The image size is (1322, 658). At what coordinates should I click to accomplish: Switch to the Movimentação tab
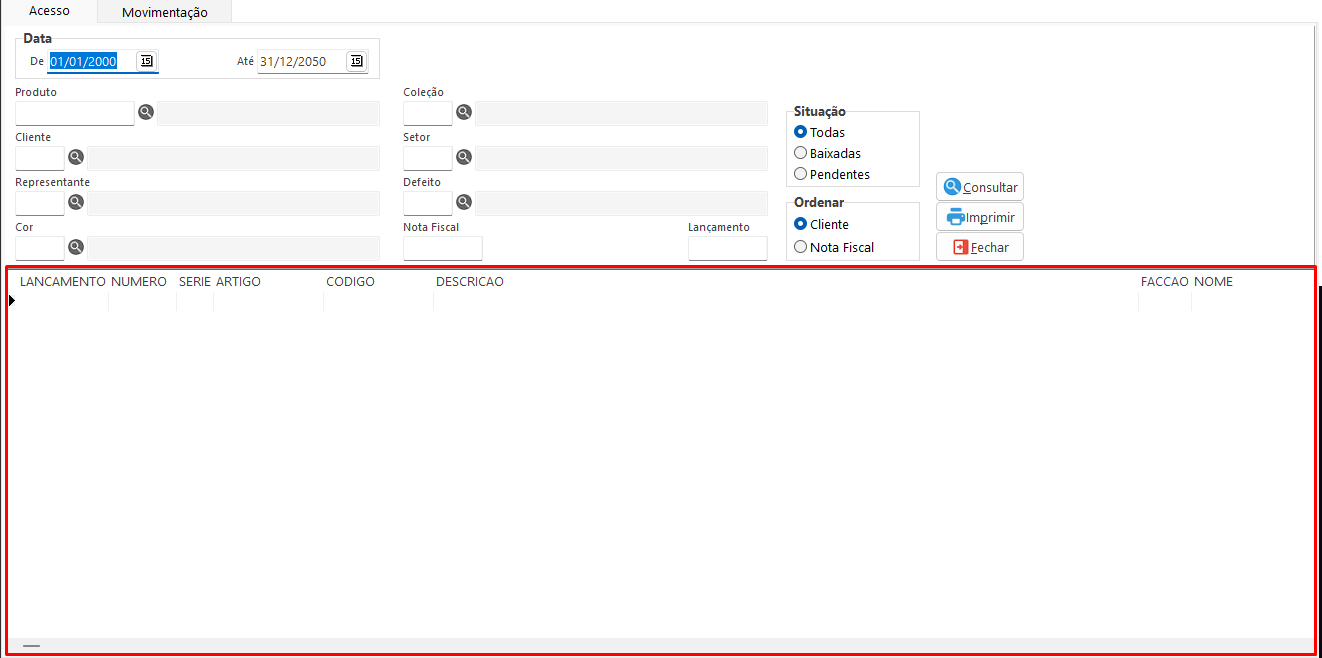click(165, 12)
